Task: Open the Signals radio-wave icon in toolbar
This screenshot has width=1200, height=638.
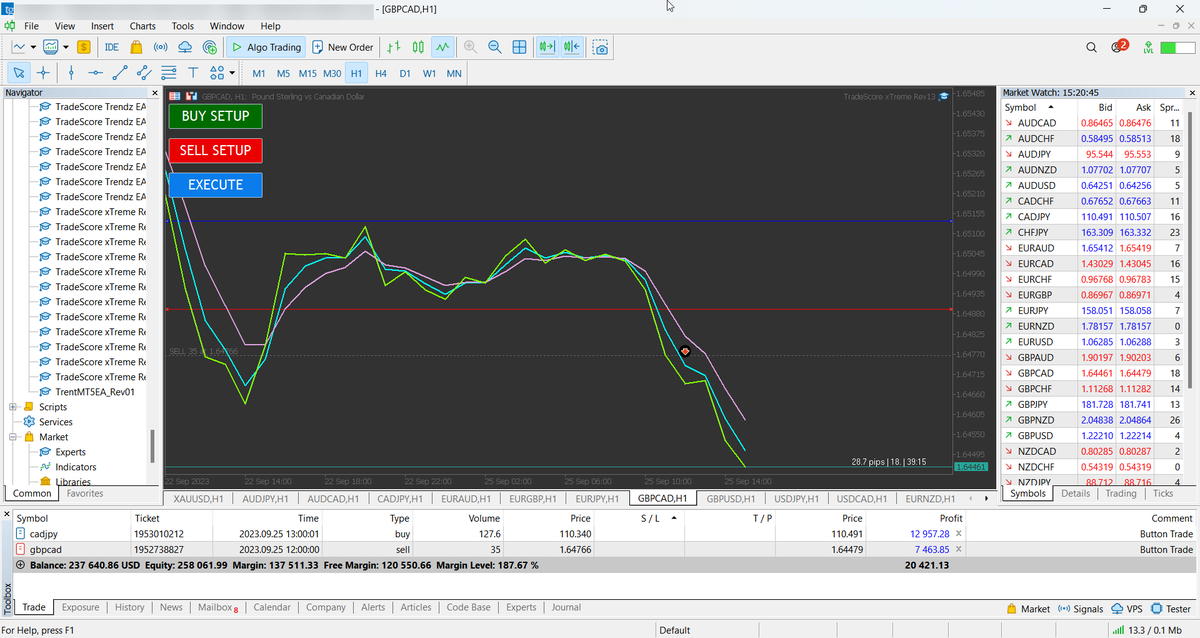Action: pos(160,46)
